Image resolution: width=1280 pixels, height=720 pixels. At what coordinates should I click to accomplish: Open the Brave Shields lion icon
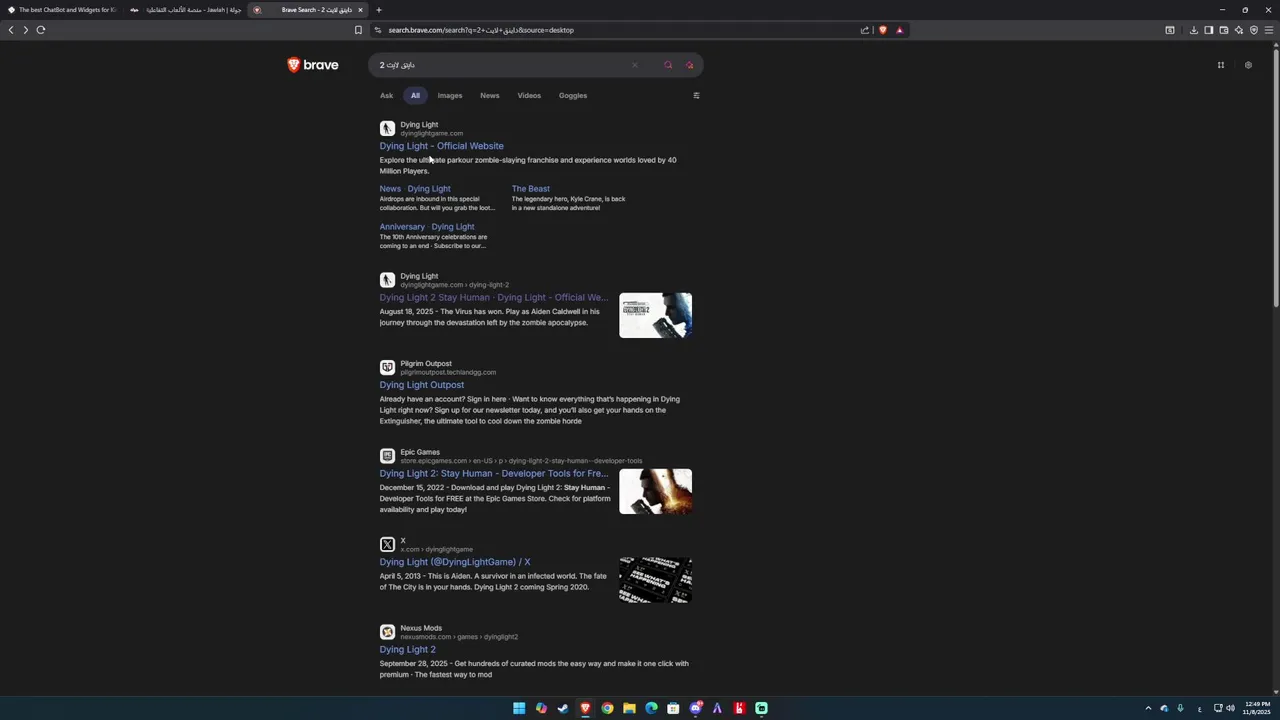(x=882, y=30)
